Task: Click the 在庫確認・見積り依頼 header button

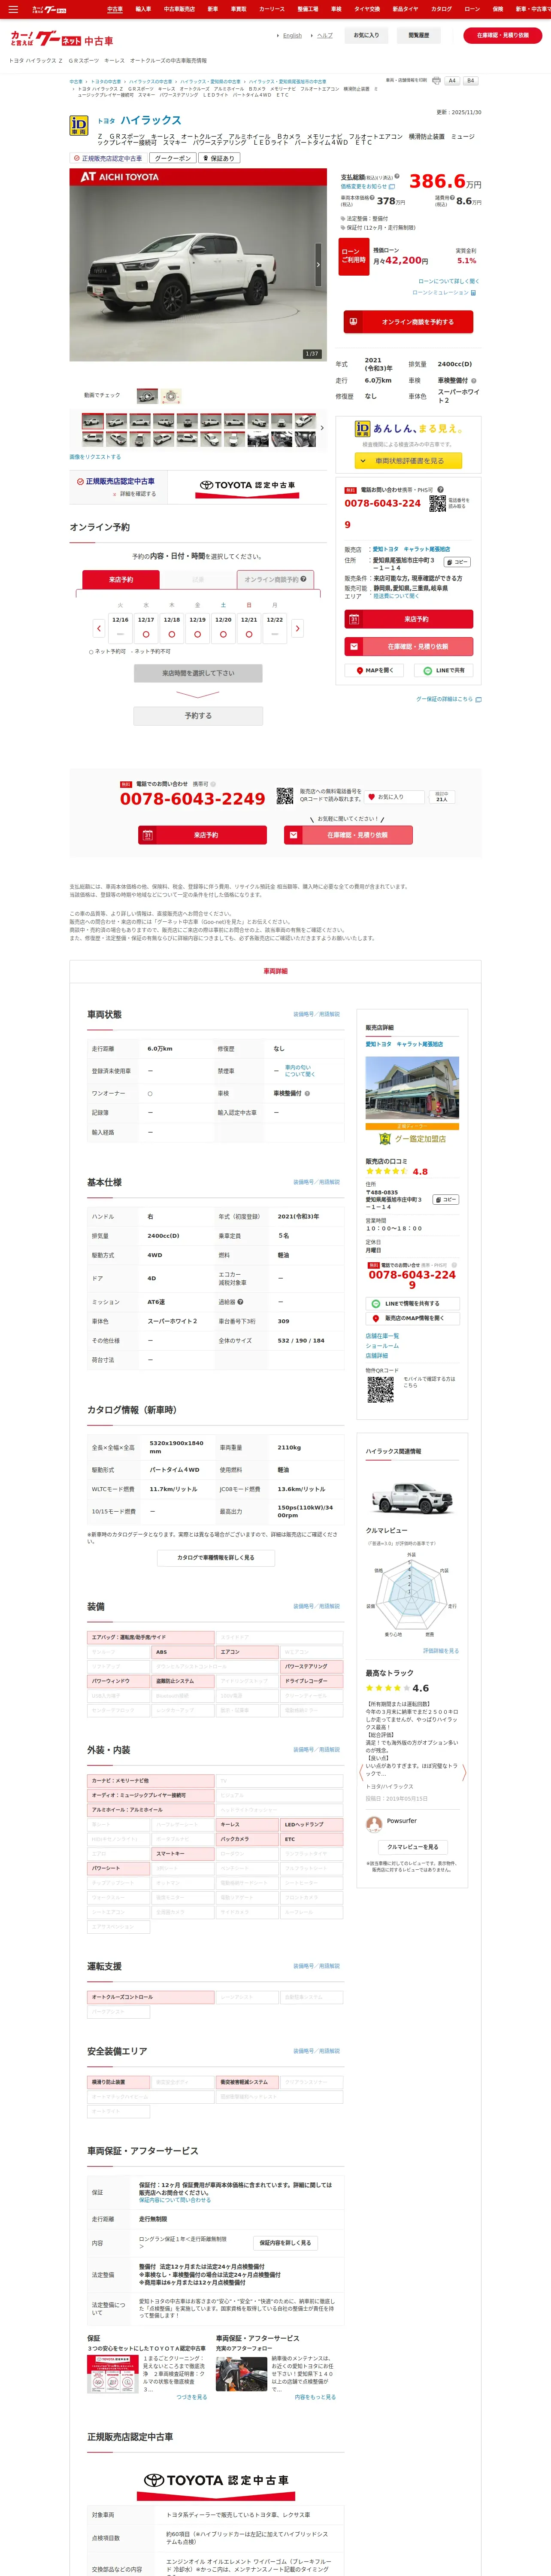Action: 502,35
